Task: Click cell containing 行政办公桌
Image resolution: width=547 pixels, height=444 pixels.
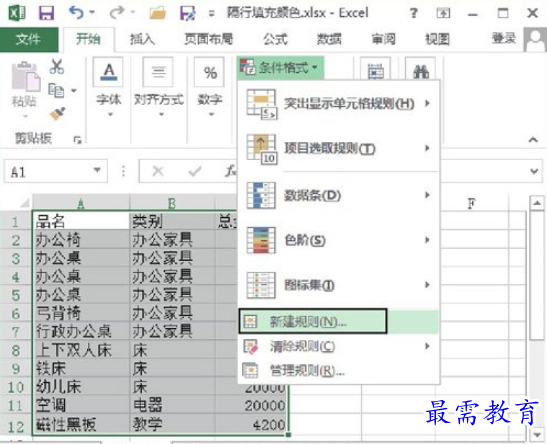Action: [x=81, y=331]
